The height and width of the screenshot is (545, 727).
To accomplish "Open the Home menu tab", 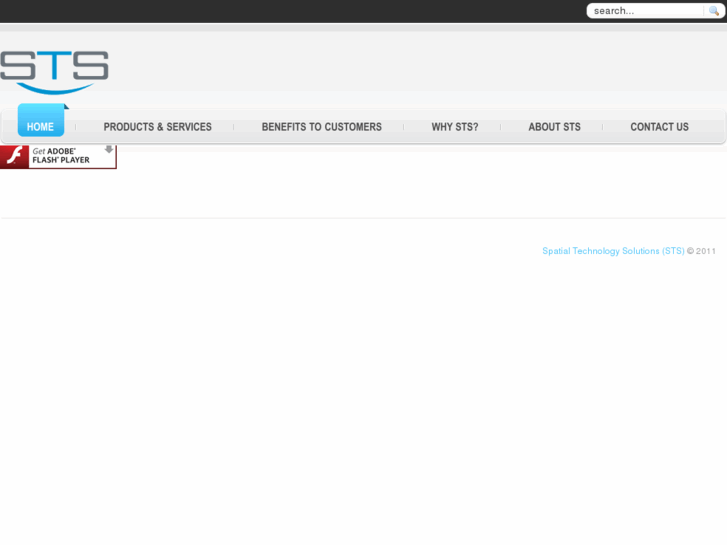I will tap(41, 121).
